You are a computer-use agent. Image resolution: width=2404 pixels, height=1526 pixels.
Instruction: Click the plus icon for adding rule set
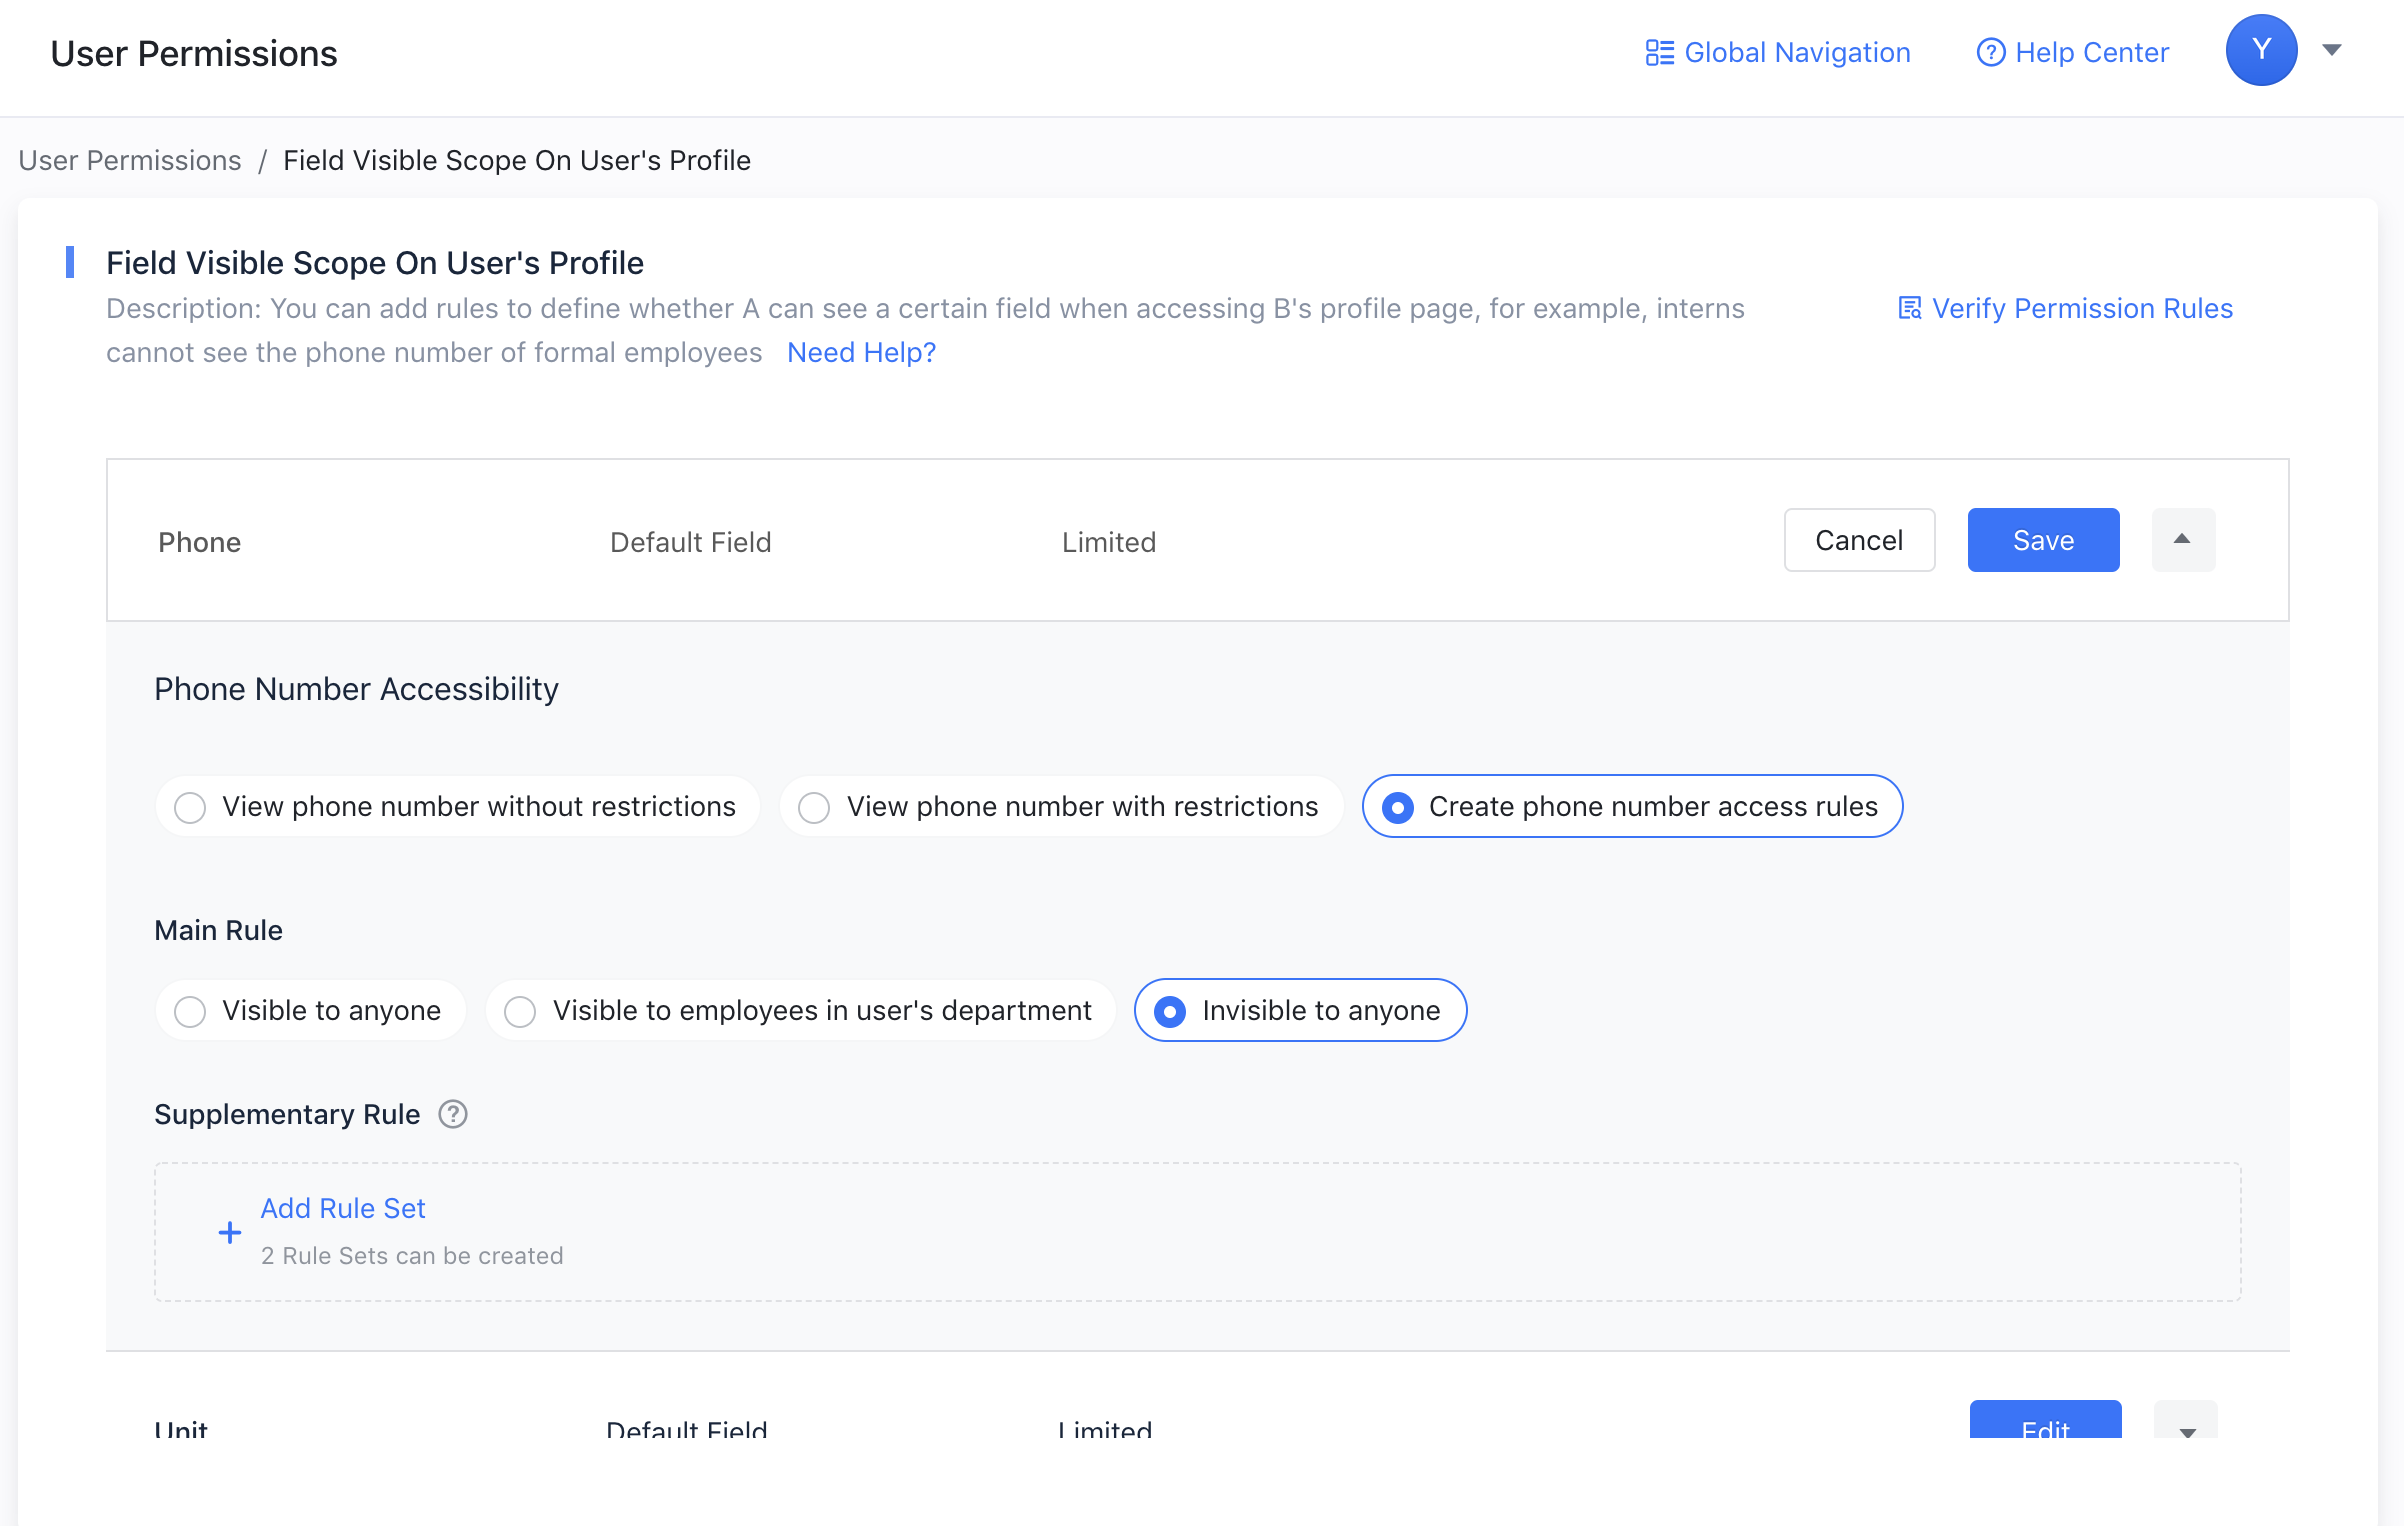230,1232
